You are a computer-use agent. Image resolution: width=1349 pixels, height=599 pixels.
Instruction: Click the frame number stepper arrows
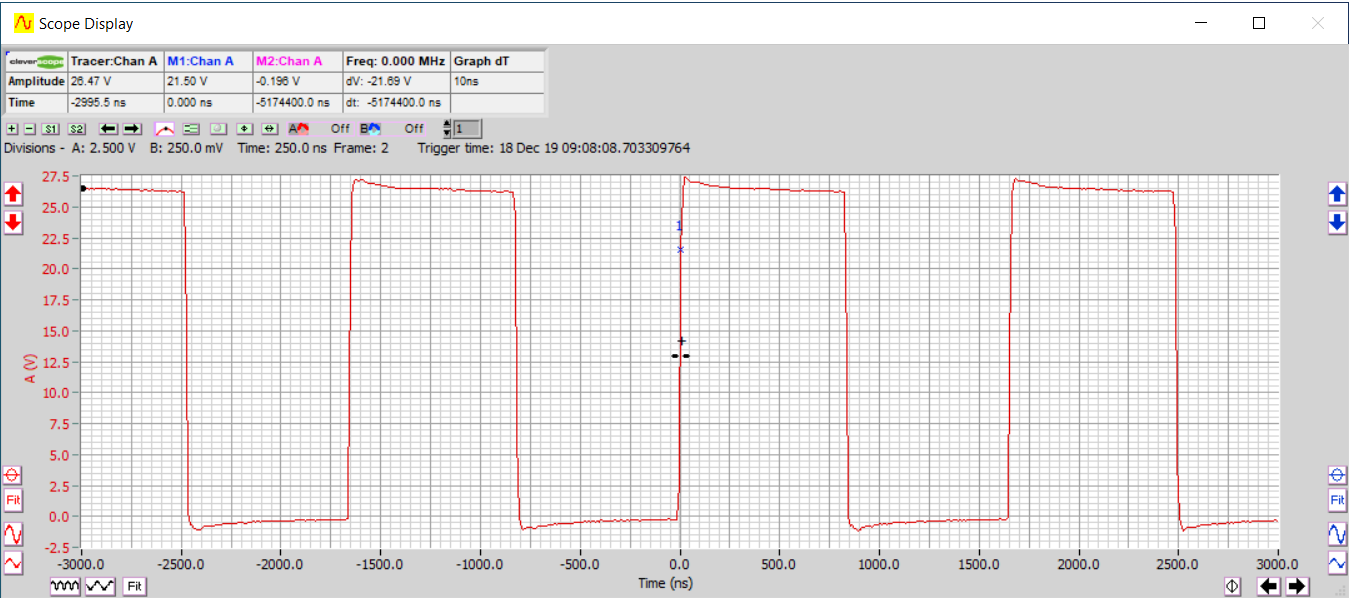pyautogui.click(x=447, y=129)
